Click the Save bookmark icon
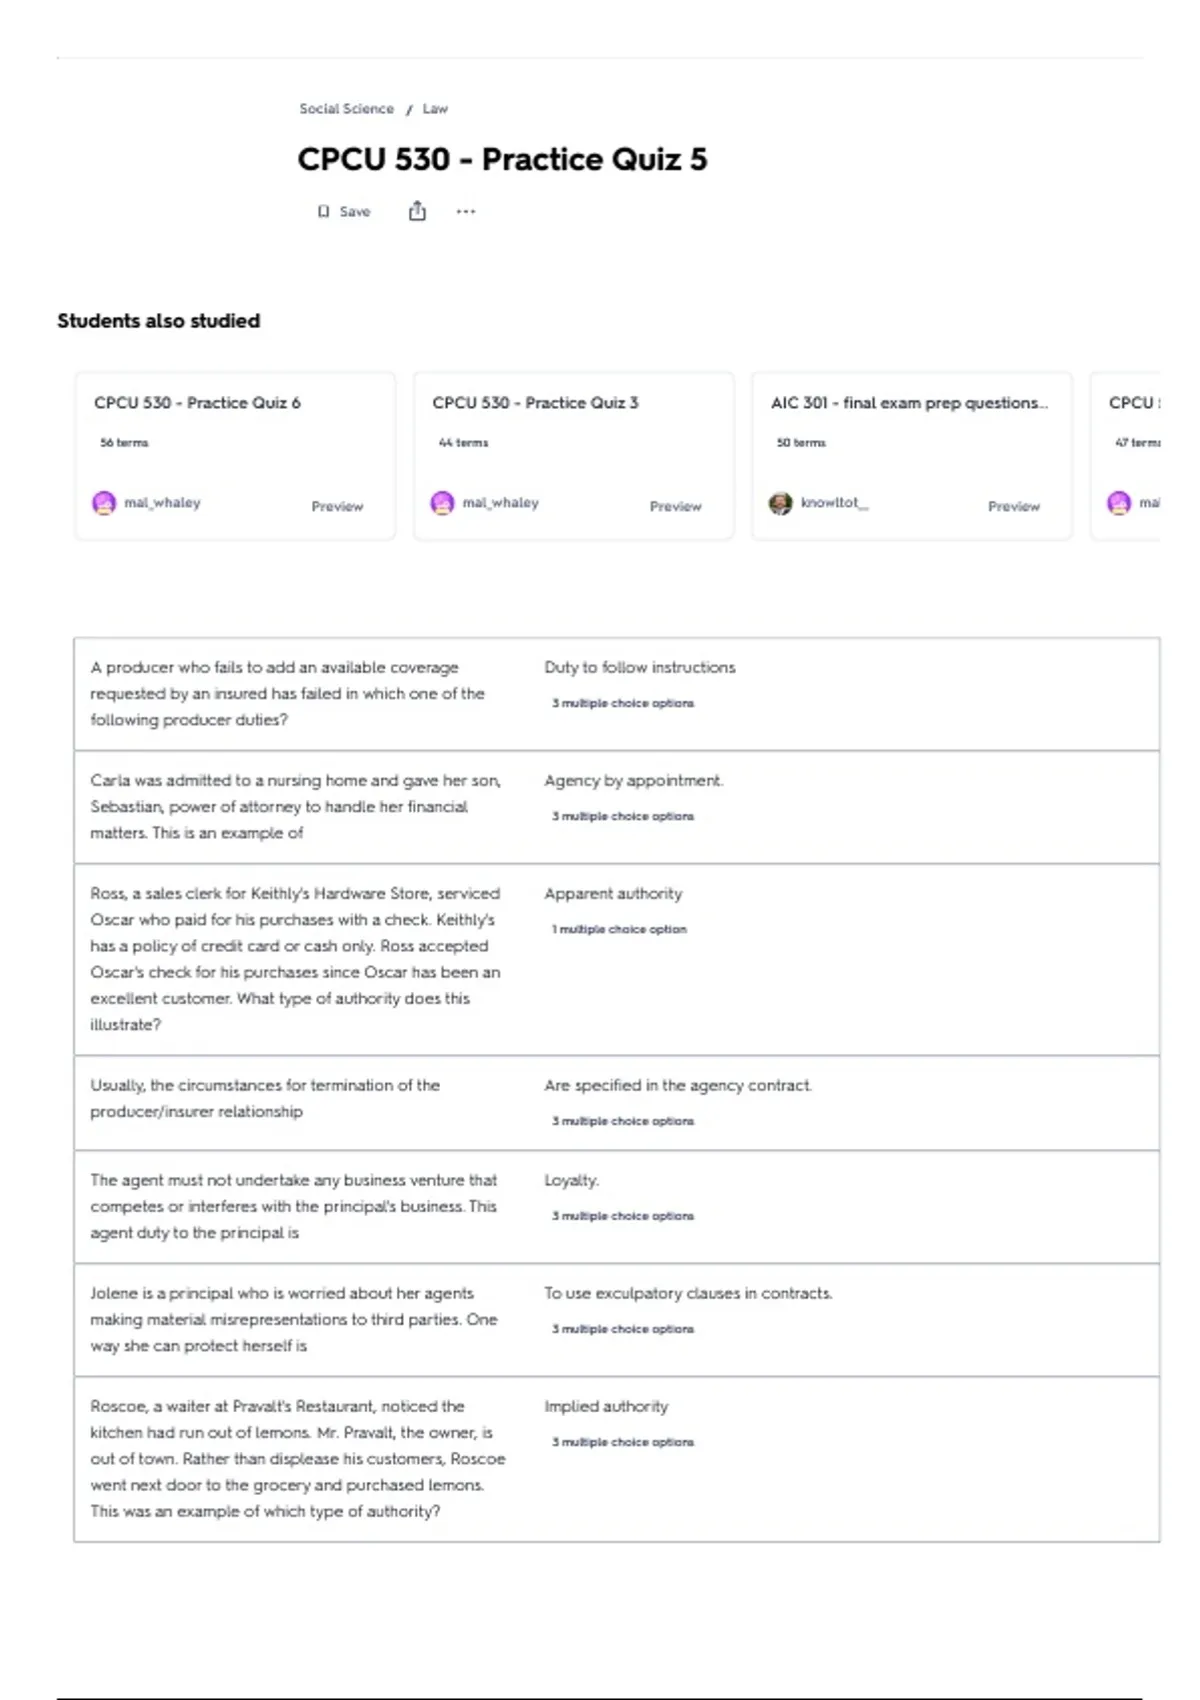This screenshot has height=1700, width=1200. tap(323, 212)
